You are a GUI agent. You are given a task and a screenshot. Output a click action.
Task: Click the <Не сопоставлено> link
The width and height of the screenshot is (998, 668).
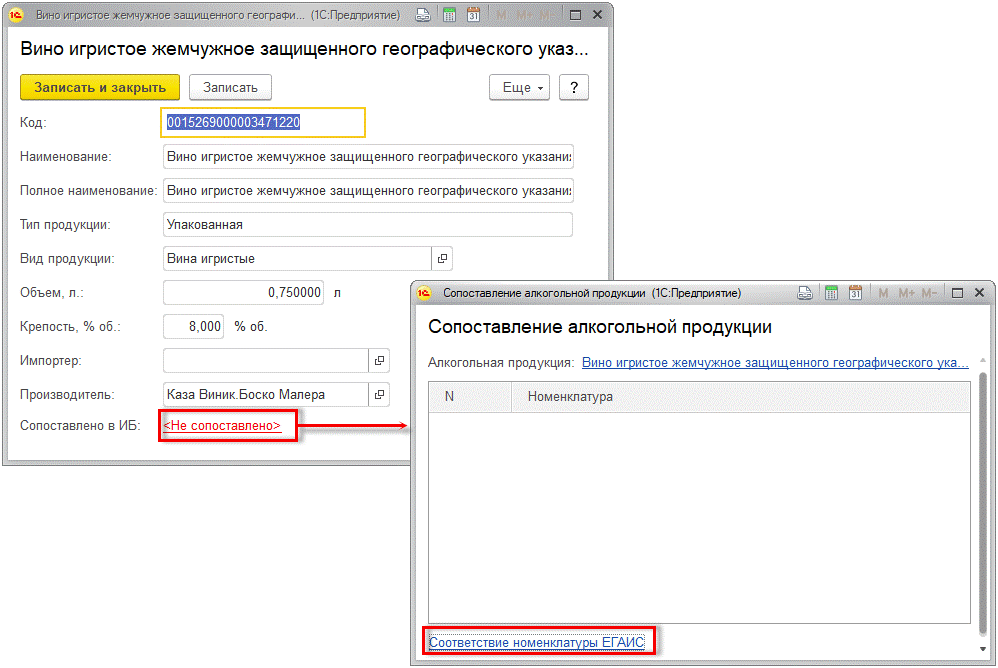click(222, 426)
